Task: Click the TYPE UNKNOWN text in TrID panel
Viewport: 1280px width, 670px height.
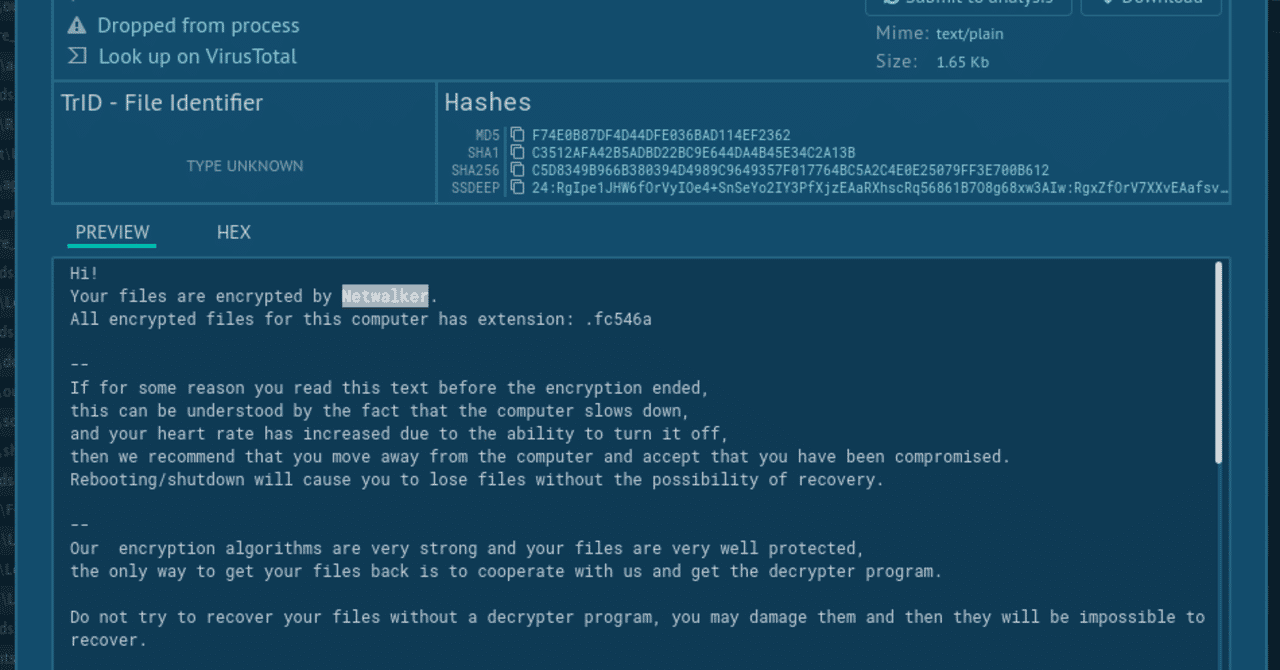Action: pyautogui.click(x=245, y=166)
